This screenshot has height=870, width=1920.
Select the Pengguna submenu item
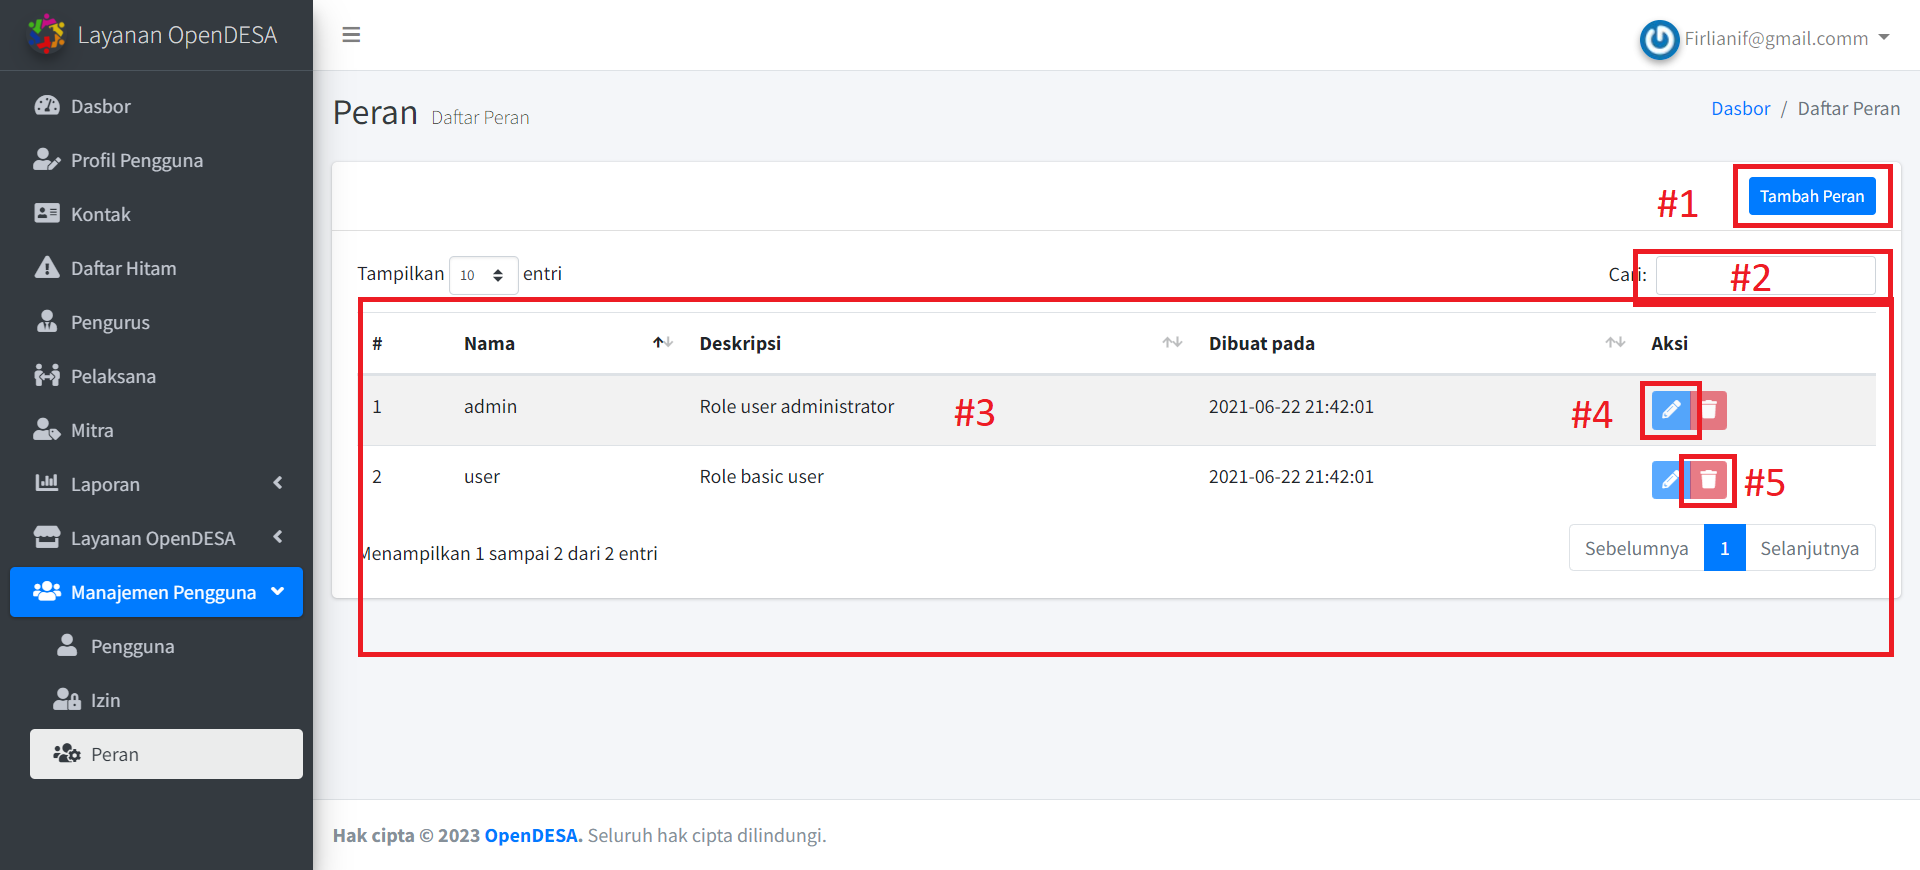tap(166, 646)
